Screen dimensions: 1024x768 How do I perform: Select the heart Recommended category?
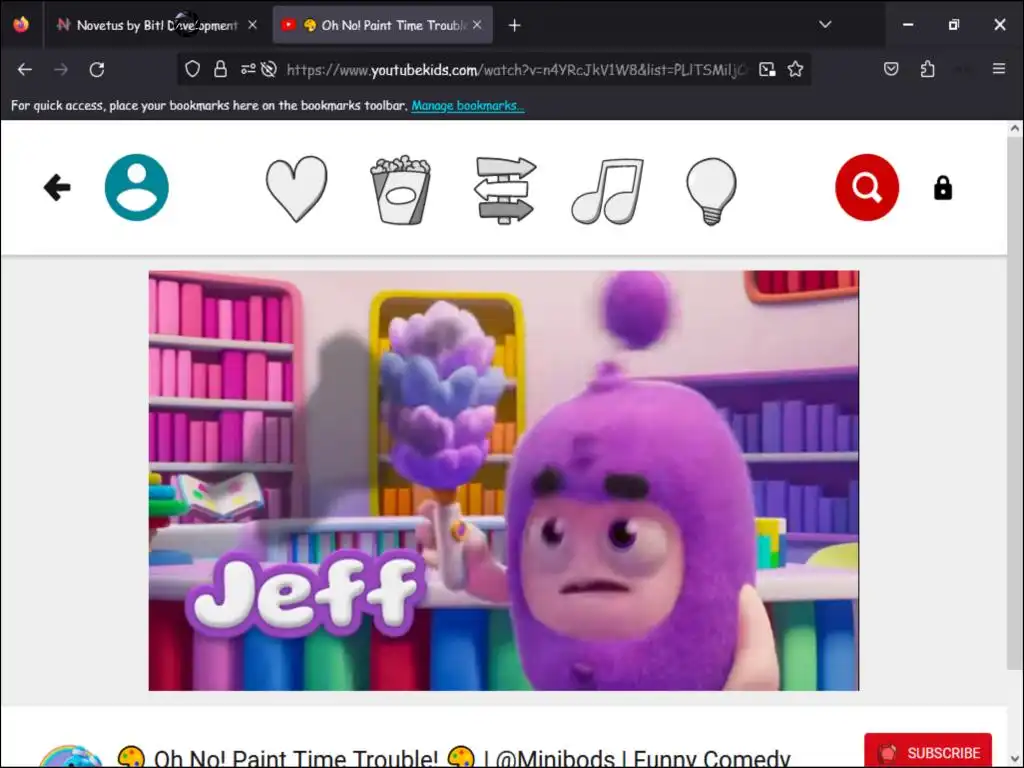[296, 189]
